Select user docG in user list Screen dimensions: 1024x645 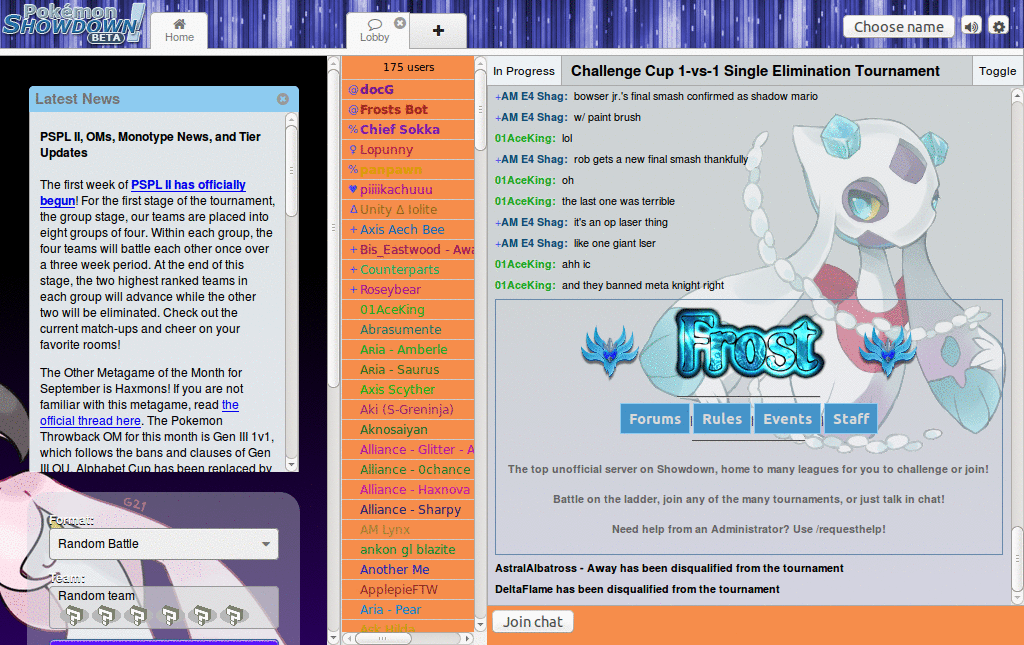point(408,89)
